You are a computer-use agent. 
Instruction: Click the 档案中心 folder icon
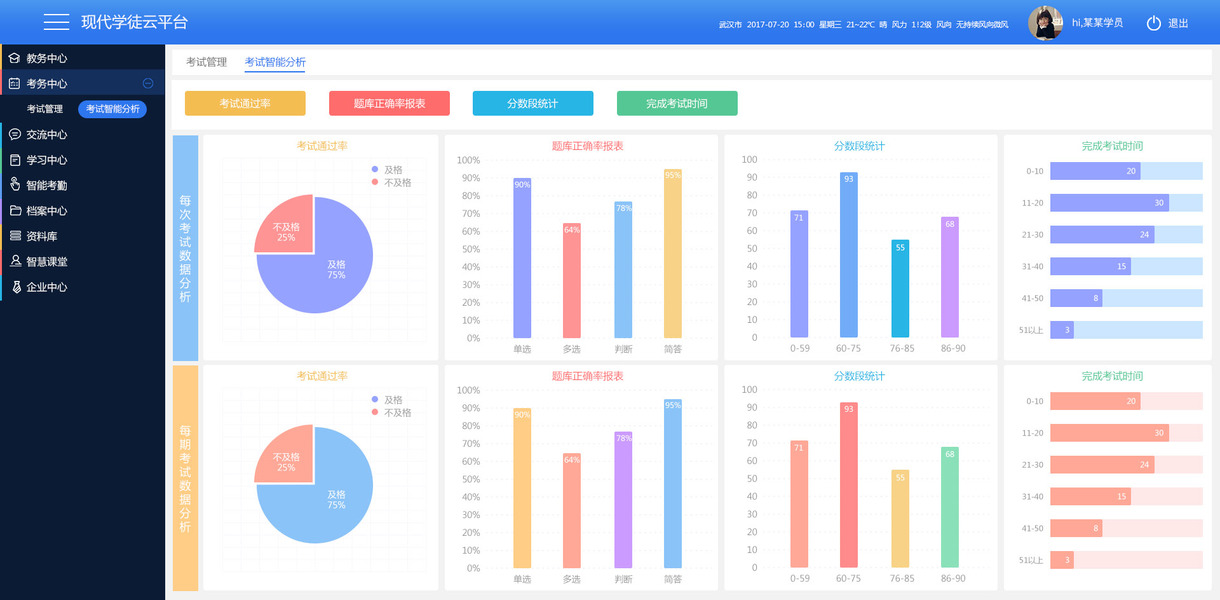[x=15, y=211]
